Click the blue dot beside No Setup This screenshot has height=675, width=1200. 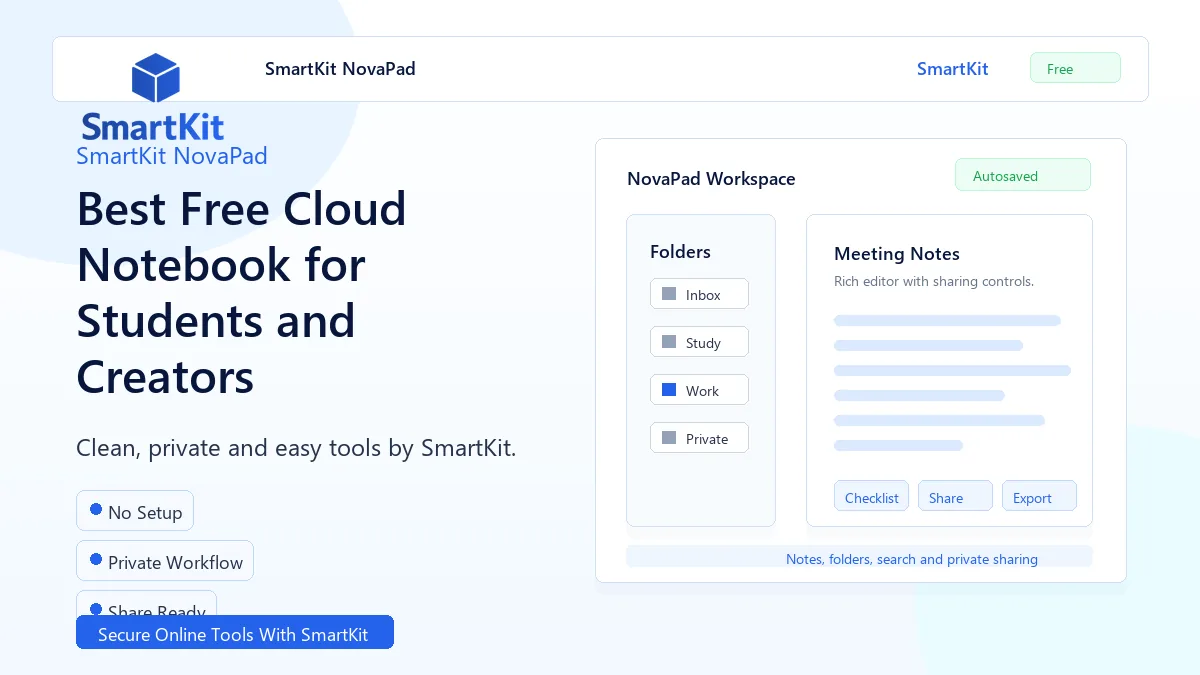(96, 509)
